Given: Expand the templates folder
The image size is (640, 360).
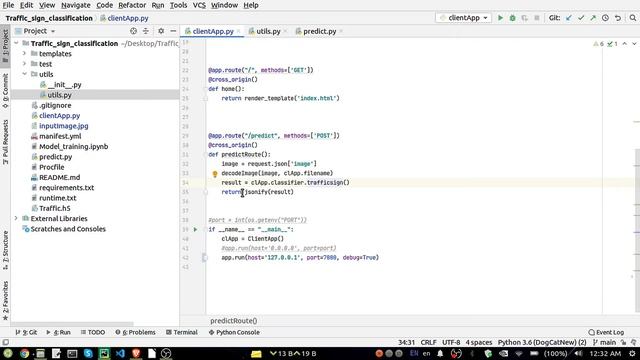Looking at the screenshot, I should click(24, 53).
